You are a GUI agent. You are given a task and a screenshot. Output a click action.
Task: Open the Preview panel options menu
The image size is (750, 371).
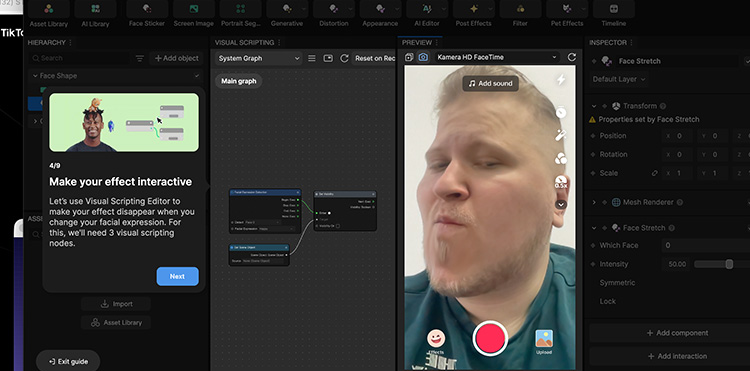[x=437, y=43]
